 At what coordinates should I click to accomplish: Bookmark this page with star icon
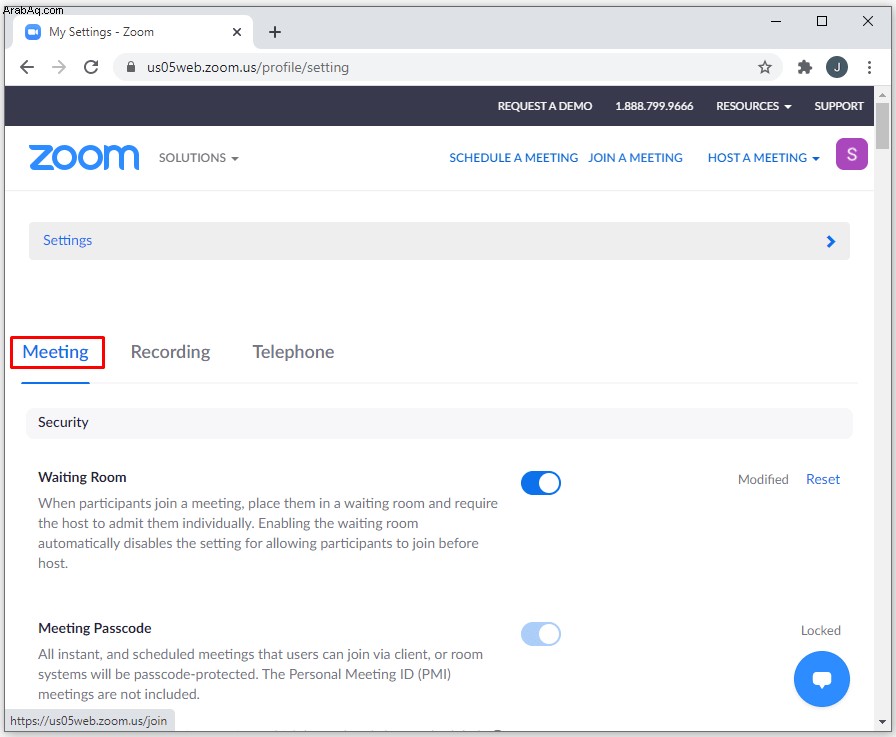pyautogui.click(x=765, y=67)
